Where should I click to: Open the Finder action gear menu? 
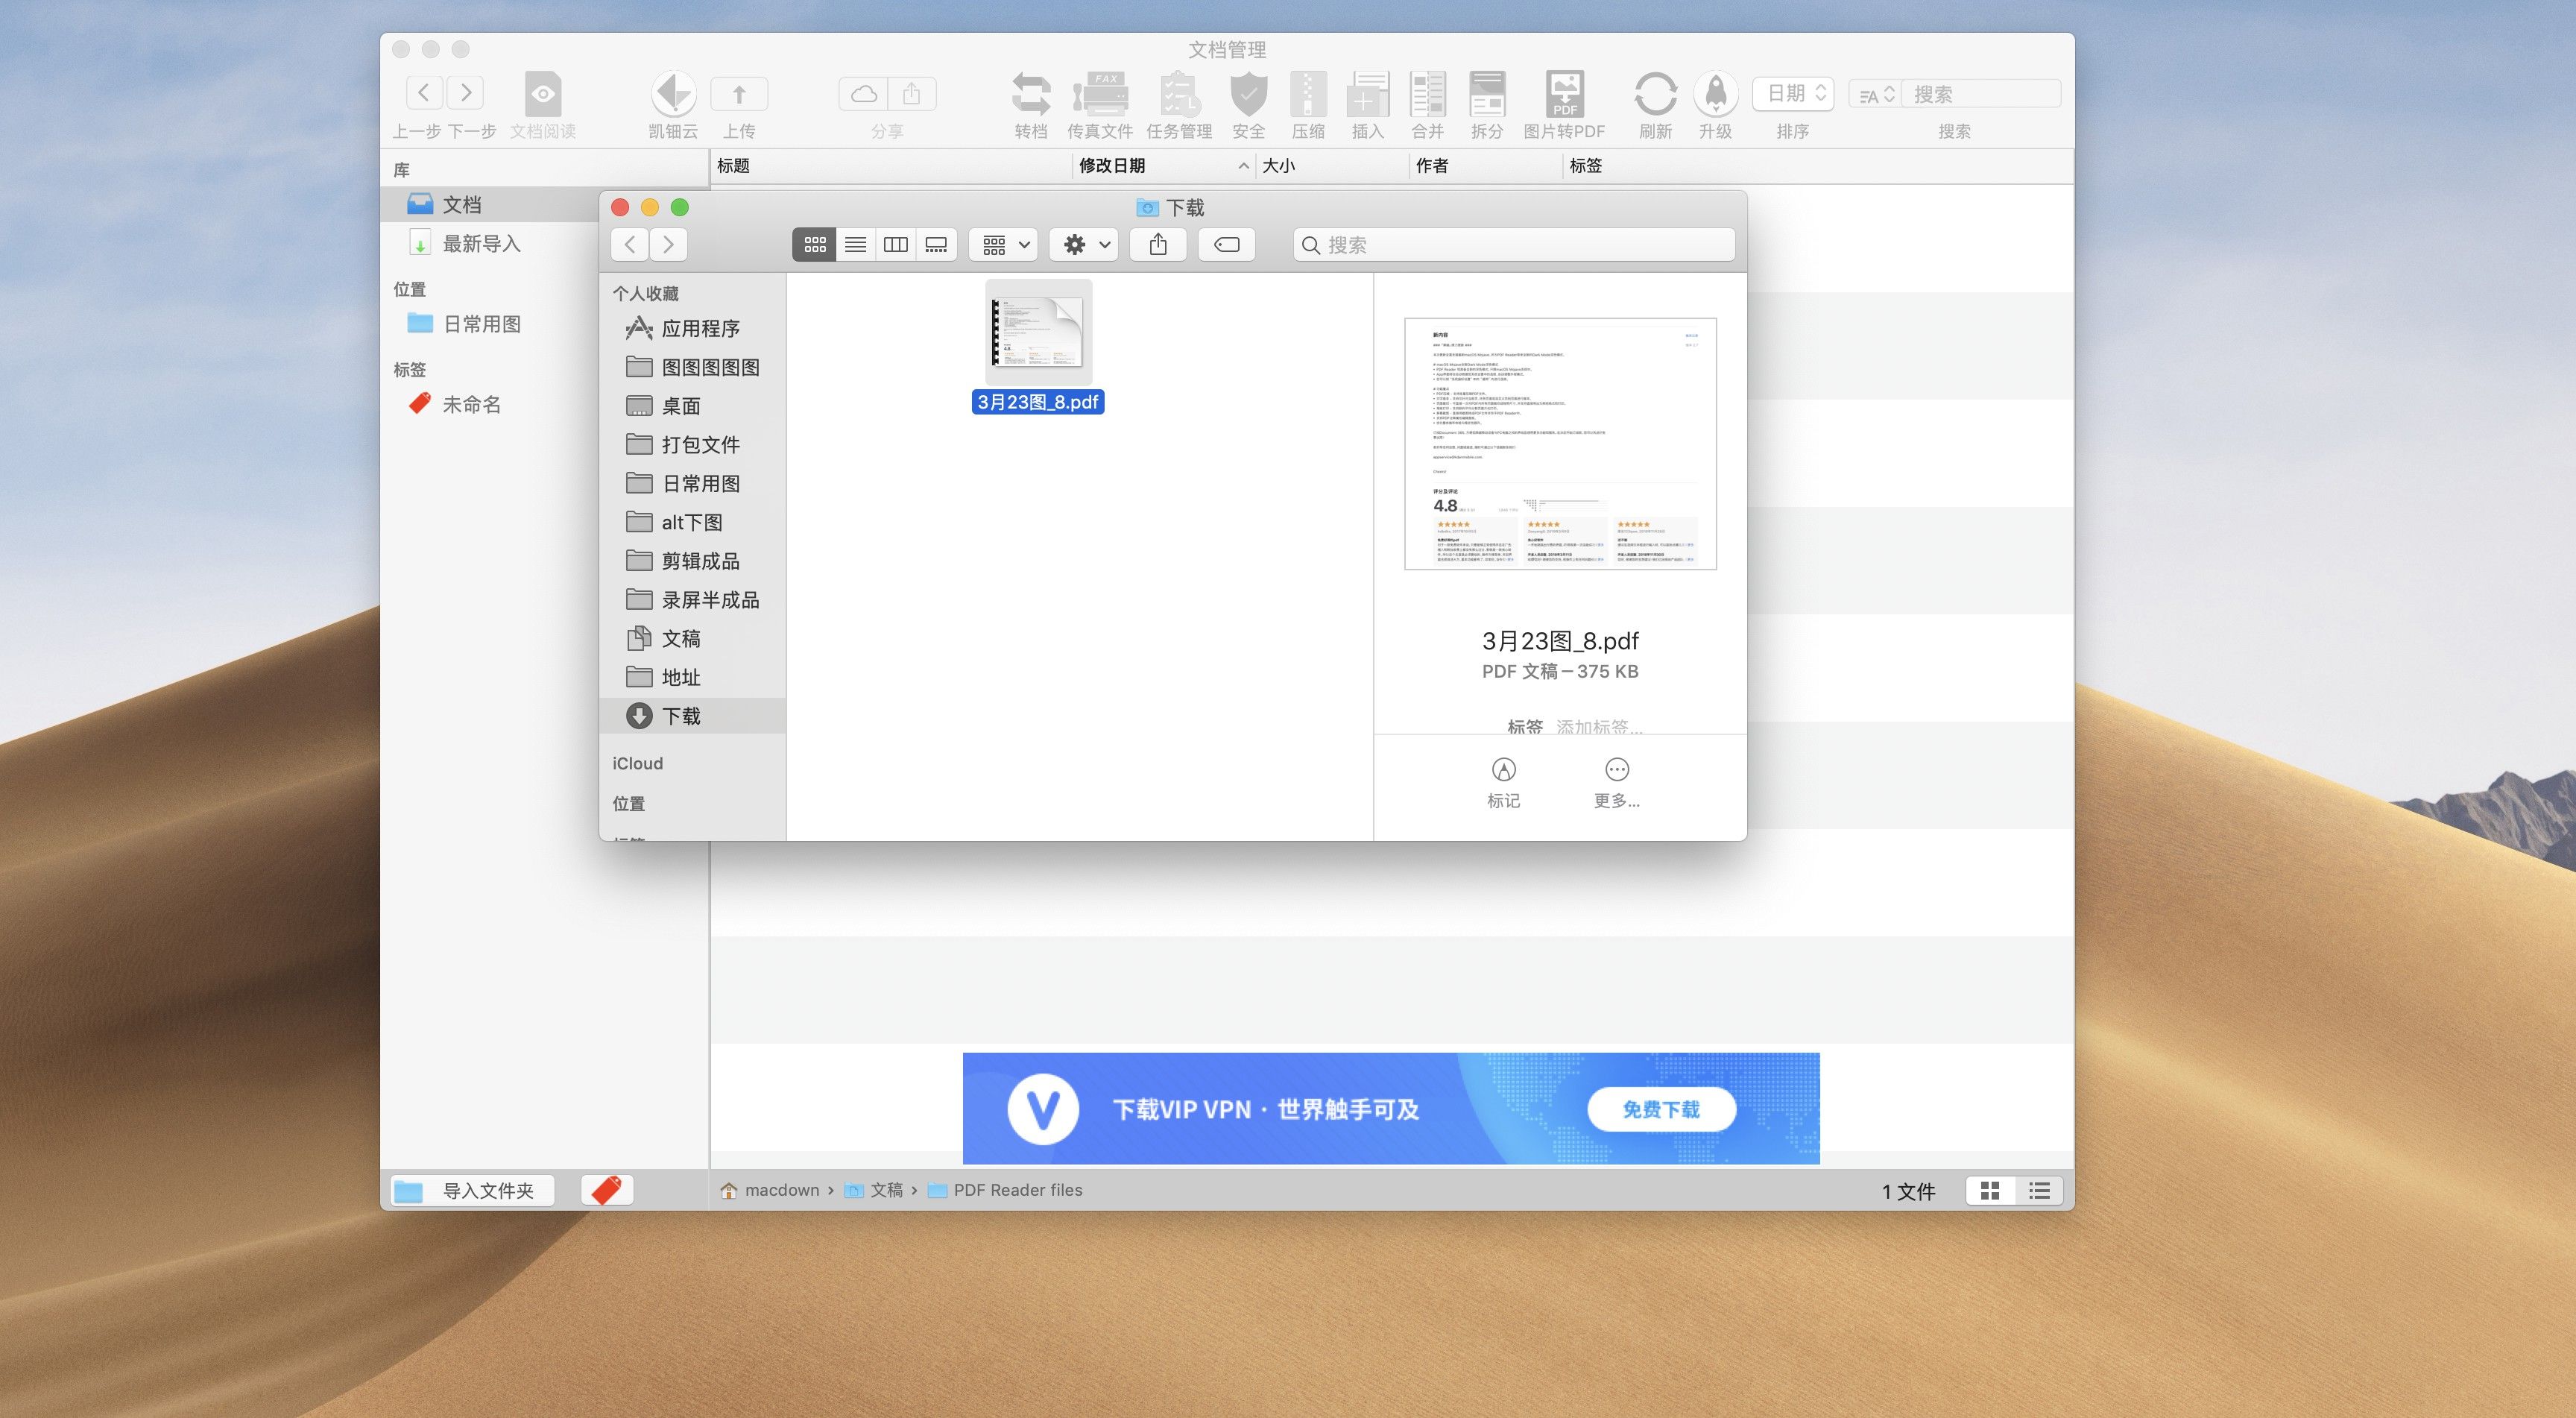click(x=1083, y=244)
